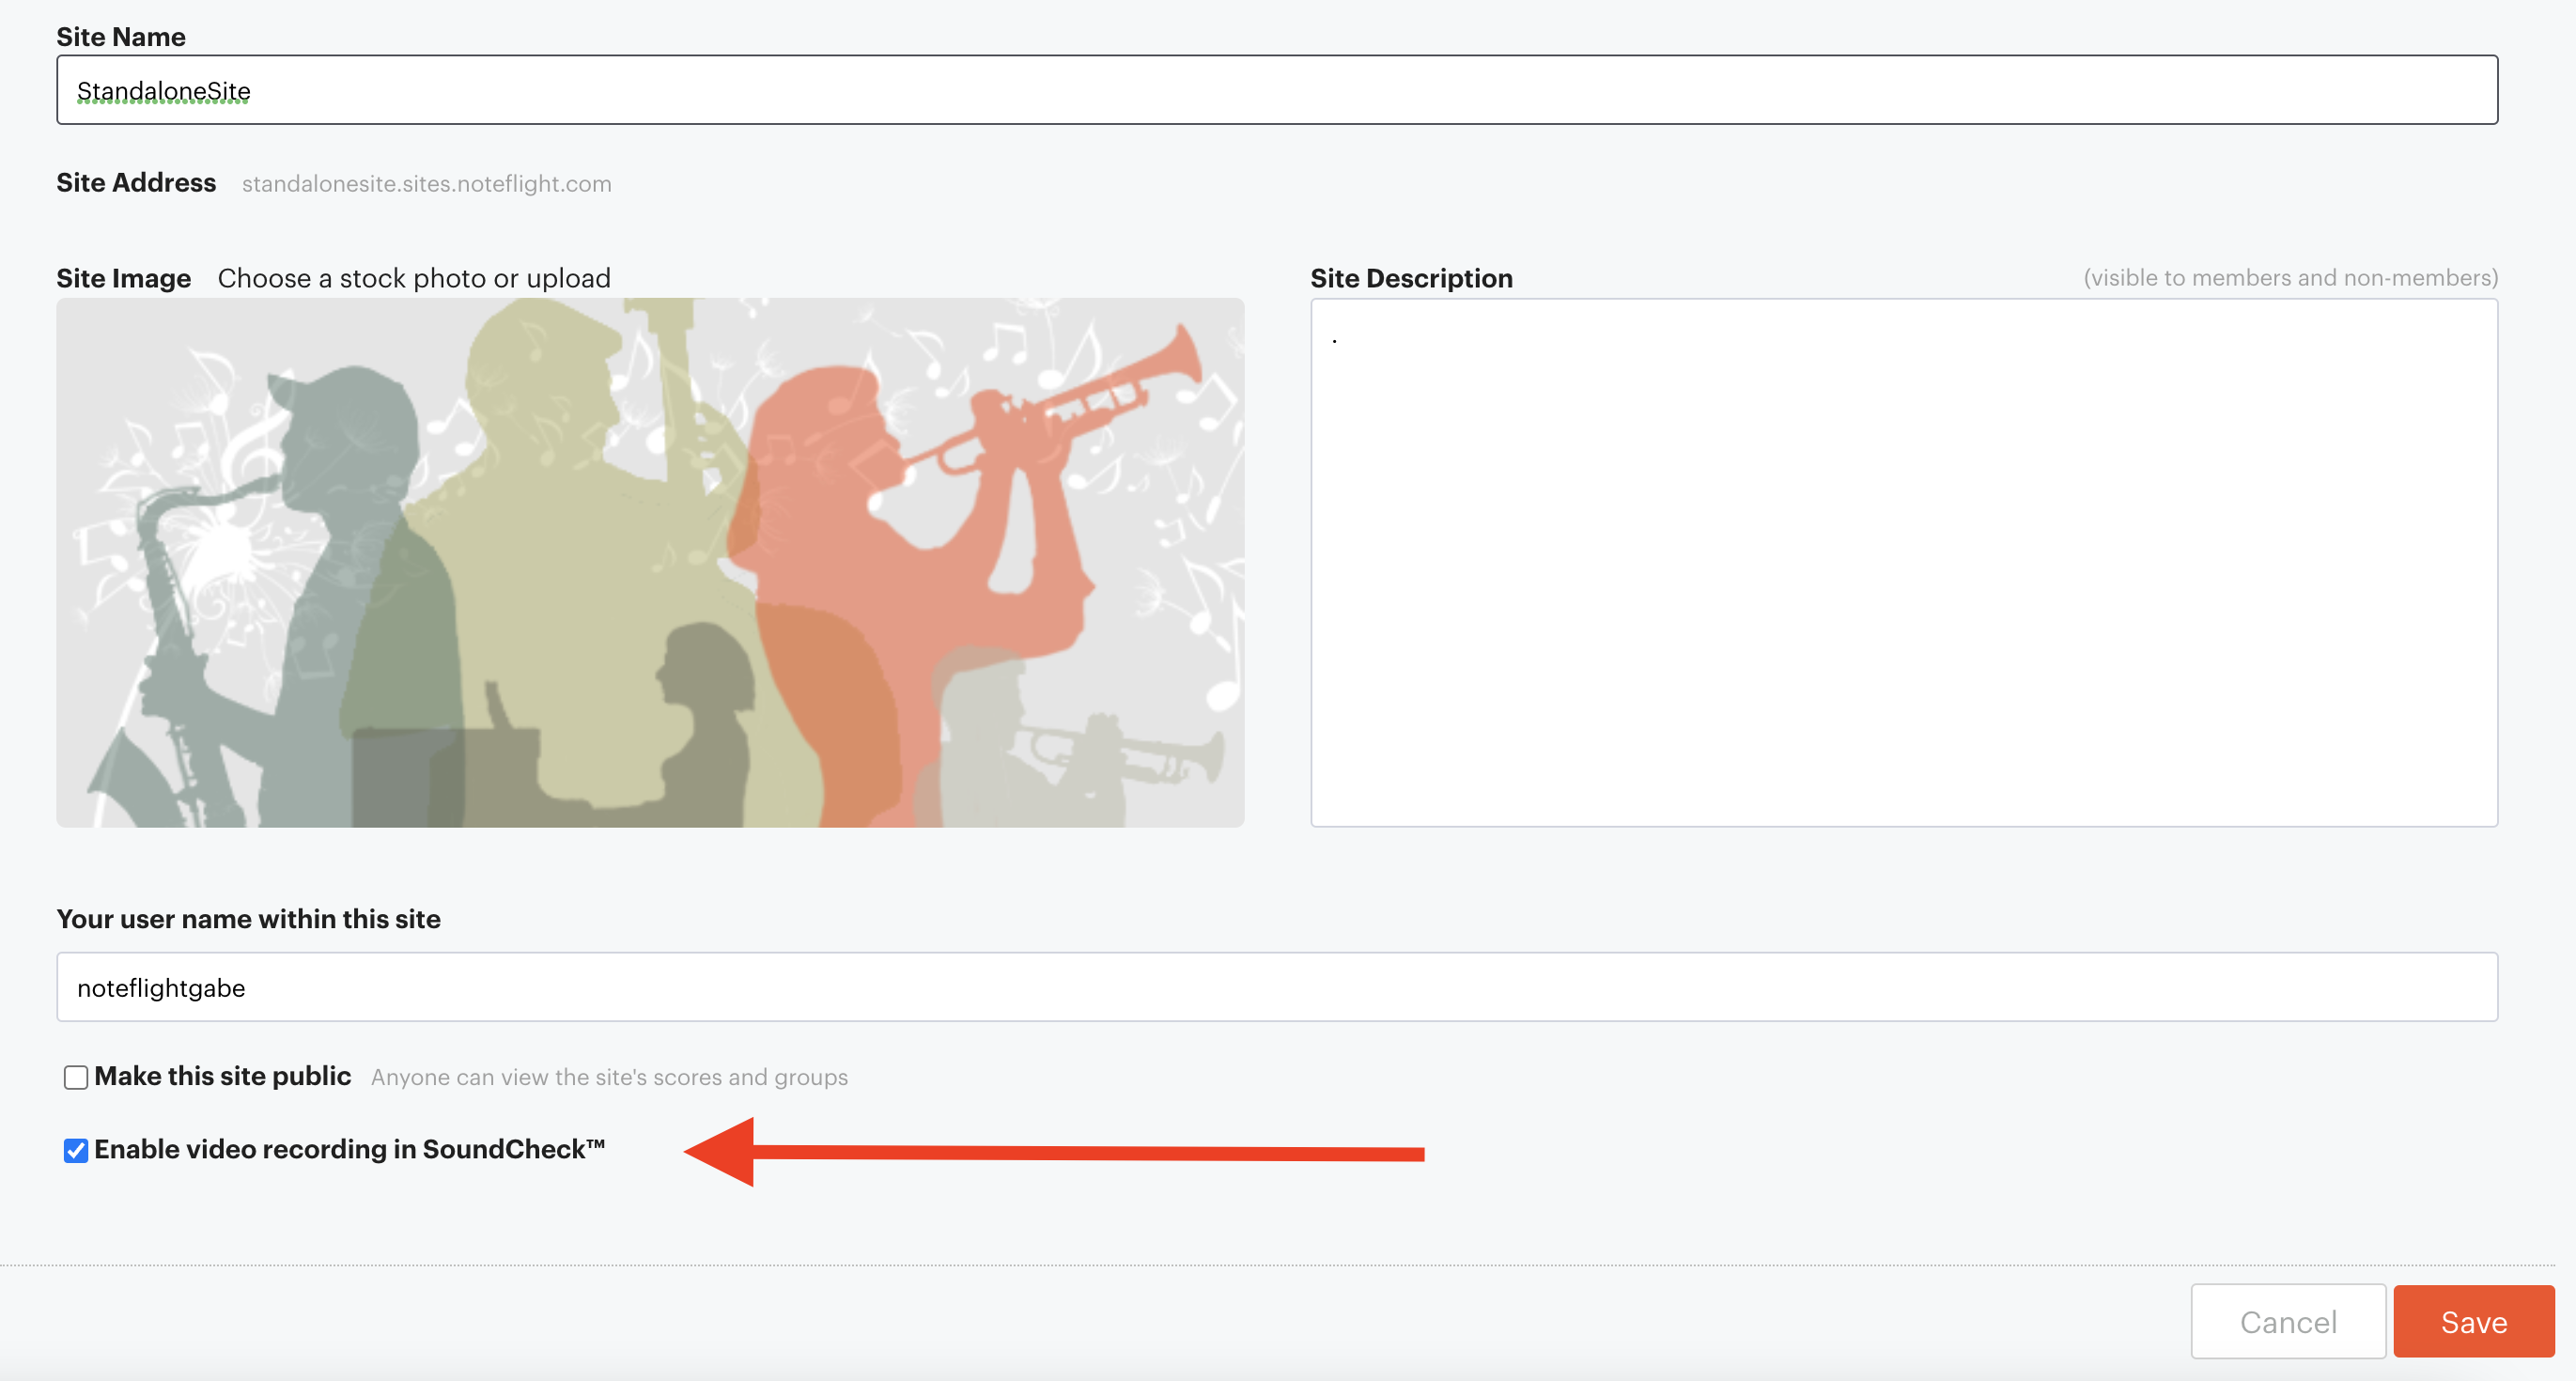The width and height of the screenshot is (2576, 1381).
Task: Click the 'Site Name' label
Action: click(x=121, y=37)
